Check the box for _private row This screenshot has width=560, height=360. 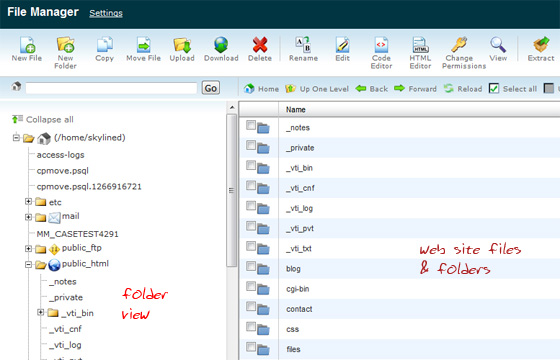[251, 145]
